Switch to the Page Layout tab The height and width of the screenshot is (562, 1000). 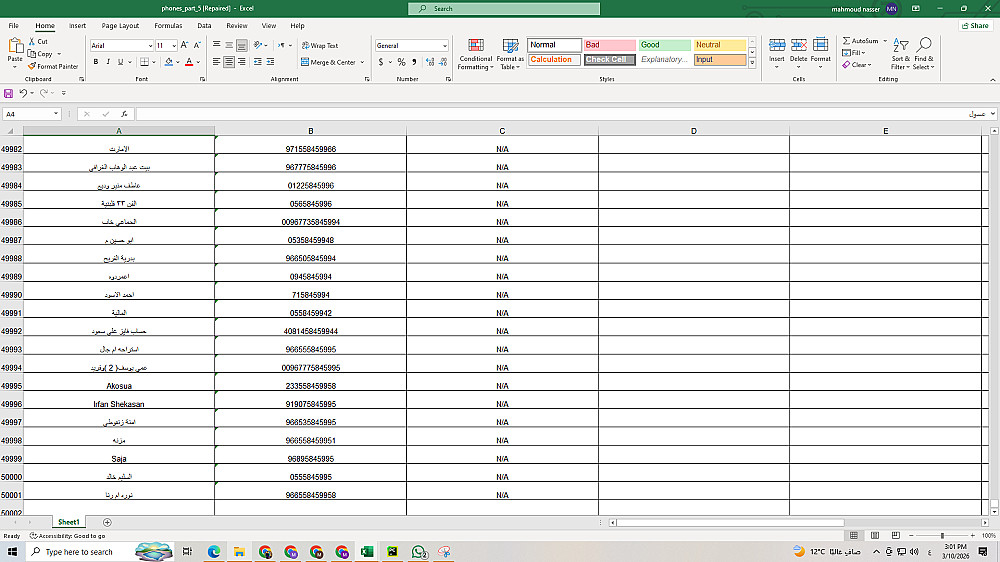tap(120, 26)
